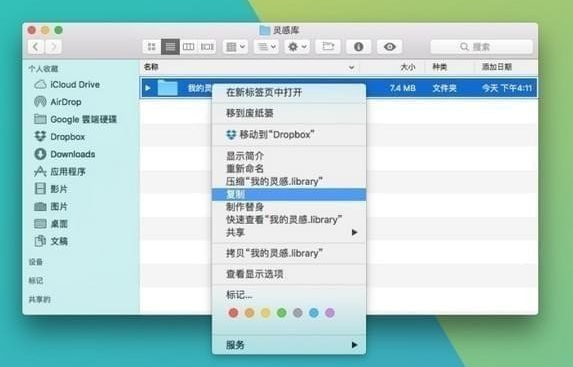Choose 制作替身 from context menu
The height and width of the screenshot is (367, 573).
coord(289,207)
